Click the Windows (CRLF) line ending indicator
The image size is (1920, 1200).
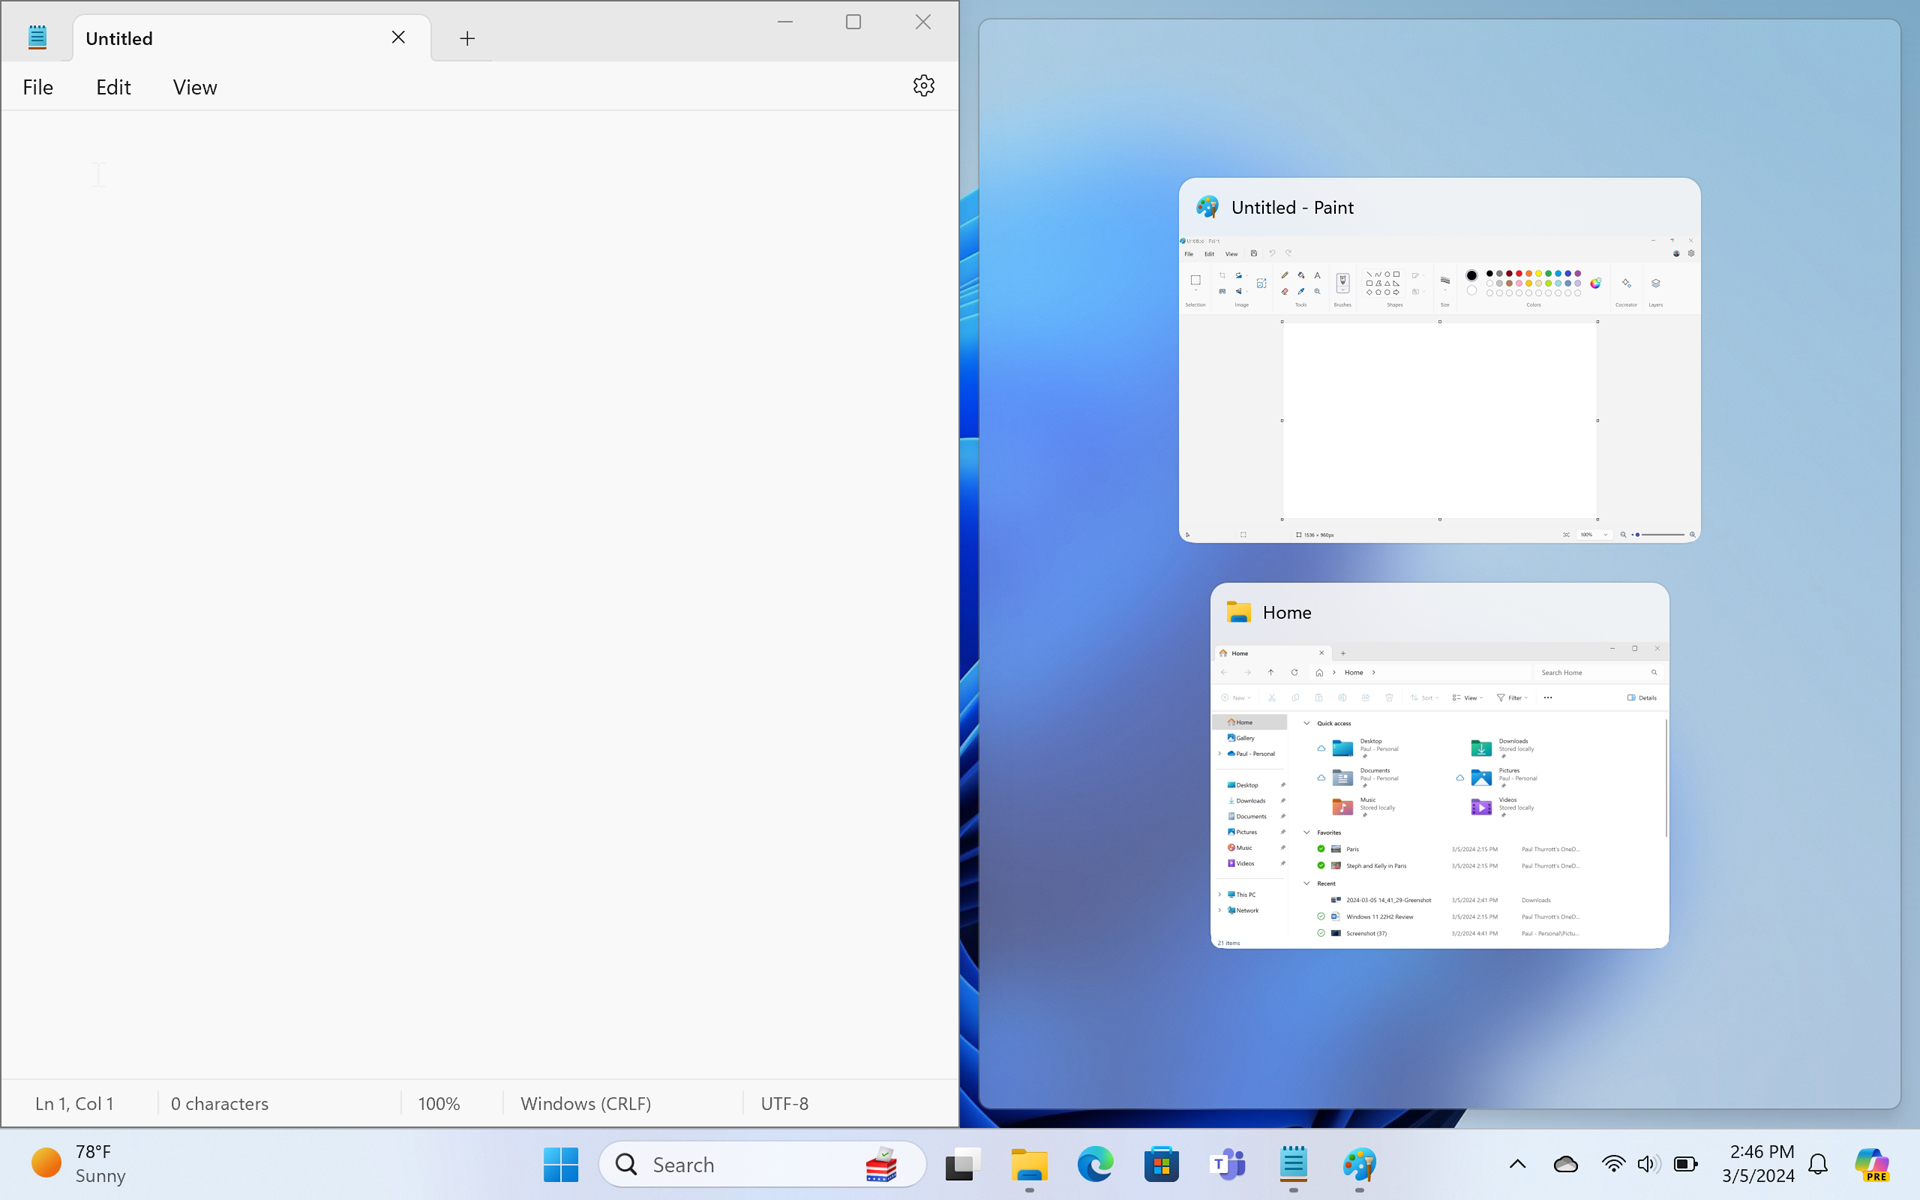pyautogui.click(x=585, y=1103)
